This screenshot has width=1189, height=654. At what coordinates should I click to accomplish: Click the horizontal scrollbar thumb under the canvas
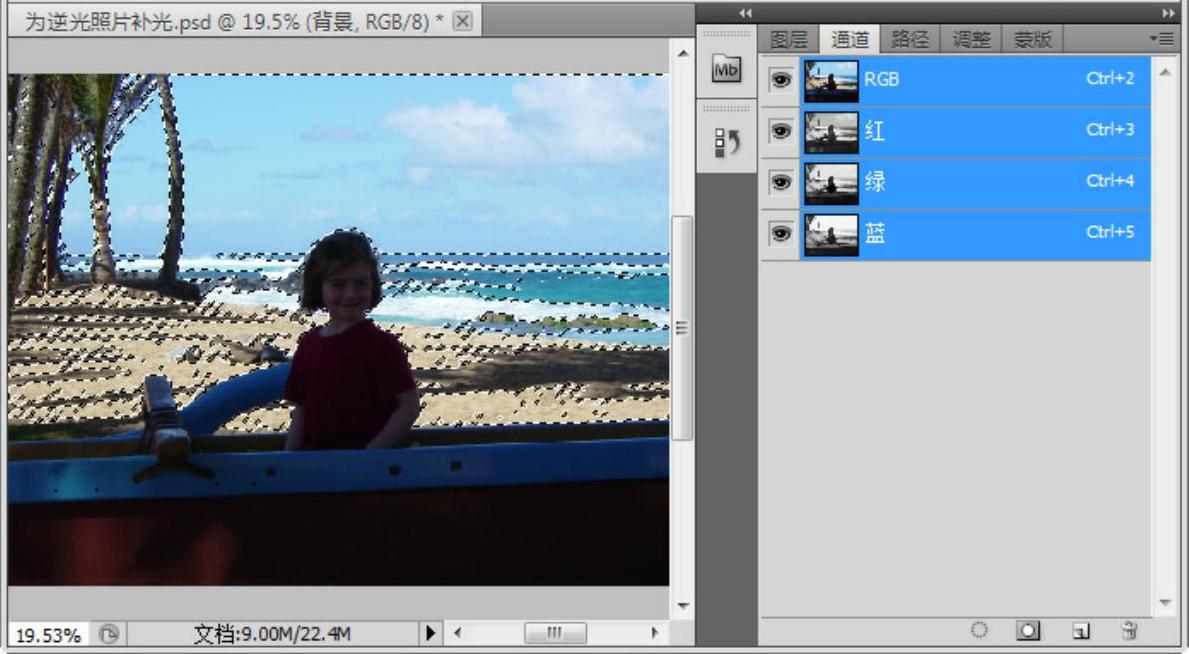point(555,632)
